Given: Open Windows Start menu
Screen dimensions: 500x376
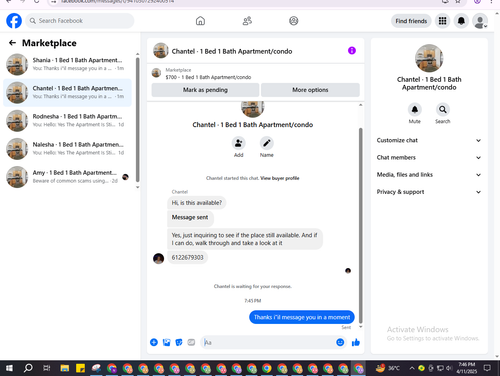Looking at the screenshot, I should click(9, 368).
